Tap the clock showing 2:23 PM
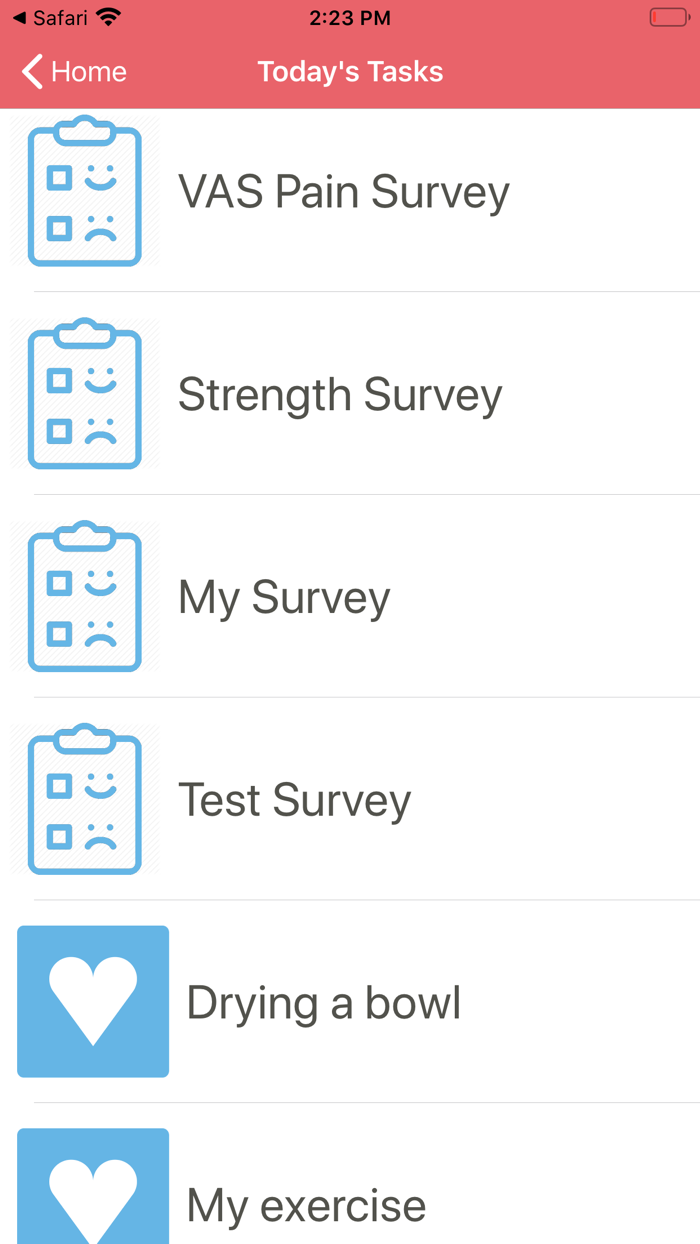 pos(348,16)
